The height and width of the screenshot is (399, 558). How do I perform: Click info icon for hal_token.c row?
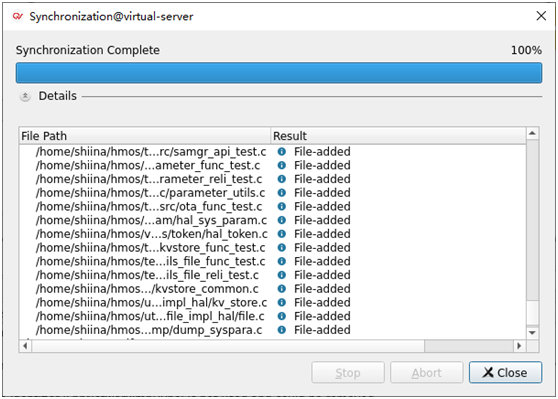(281, 234)
